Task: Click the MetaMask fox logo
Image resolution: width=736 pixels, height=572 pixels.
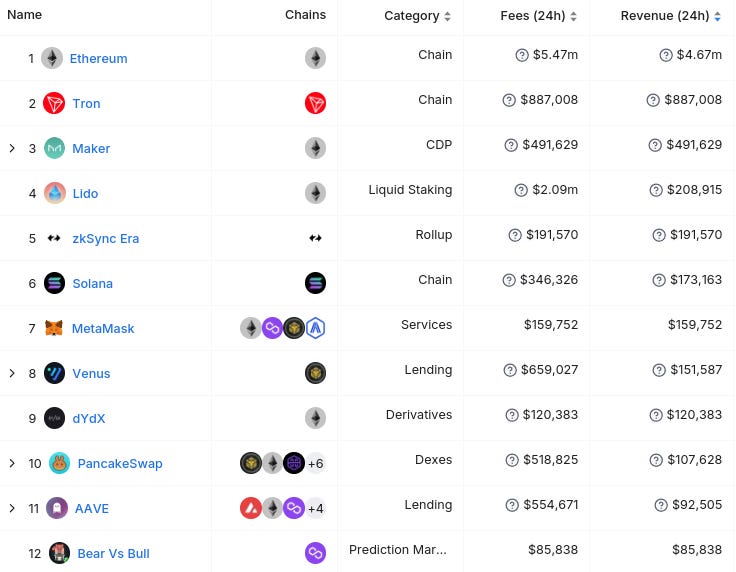Action: (54, 328)
